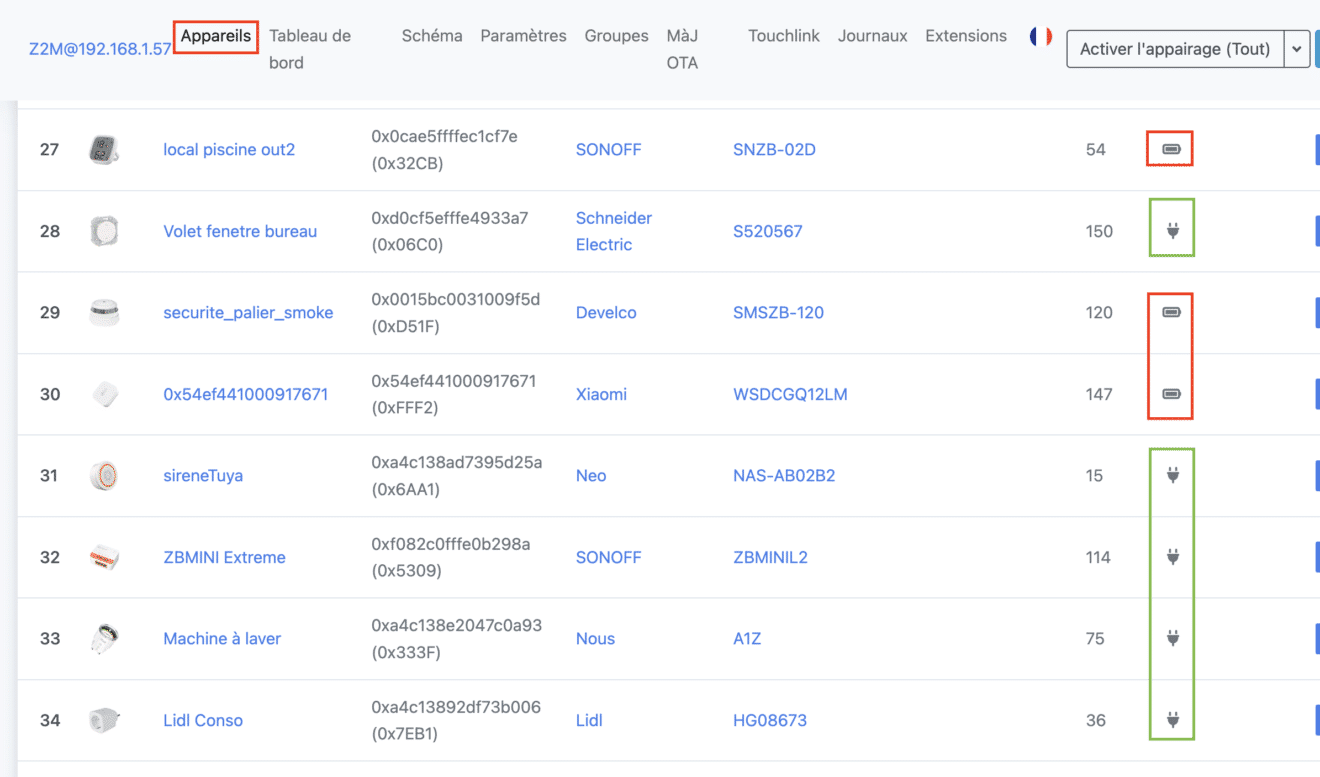Click the power plug icon for Volet fenetre bureau
1320x777 pixels.
tap(1170, 229)
